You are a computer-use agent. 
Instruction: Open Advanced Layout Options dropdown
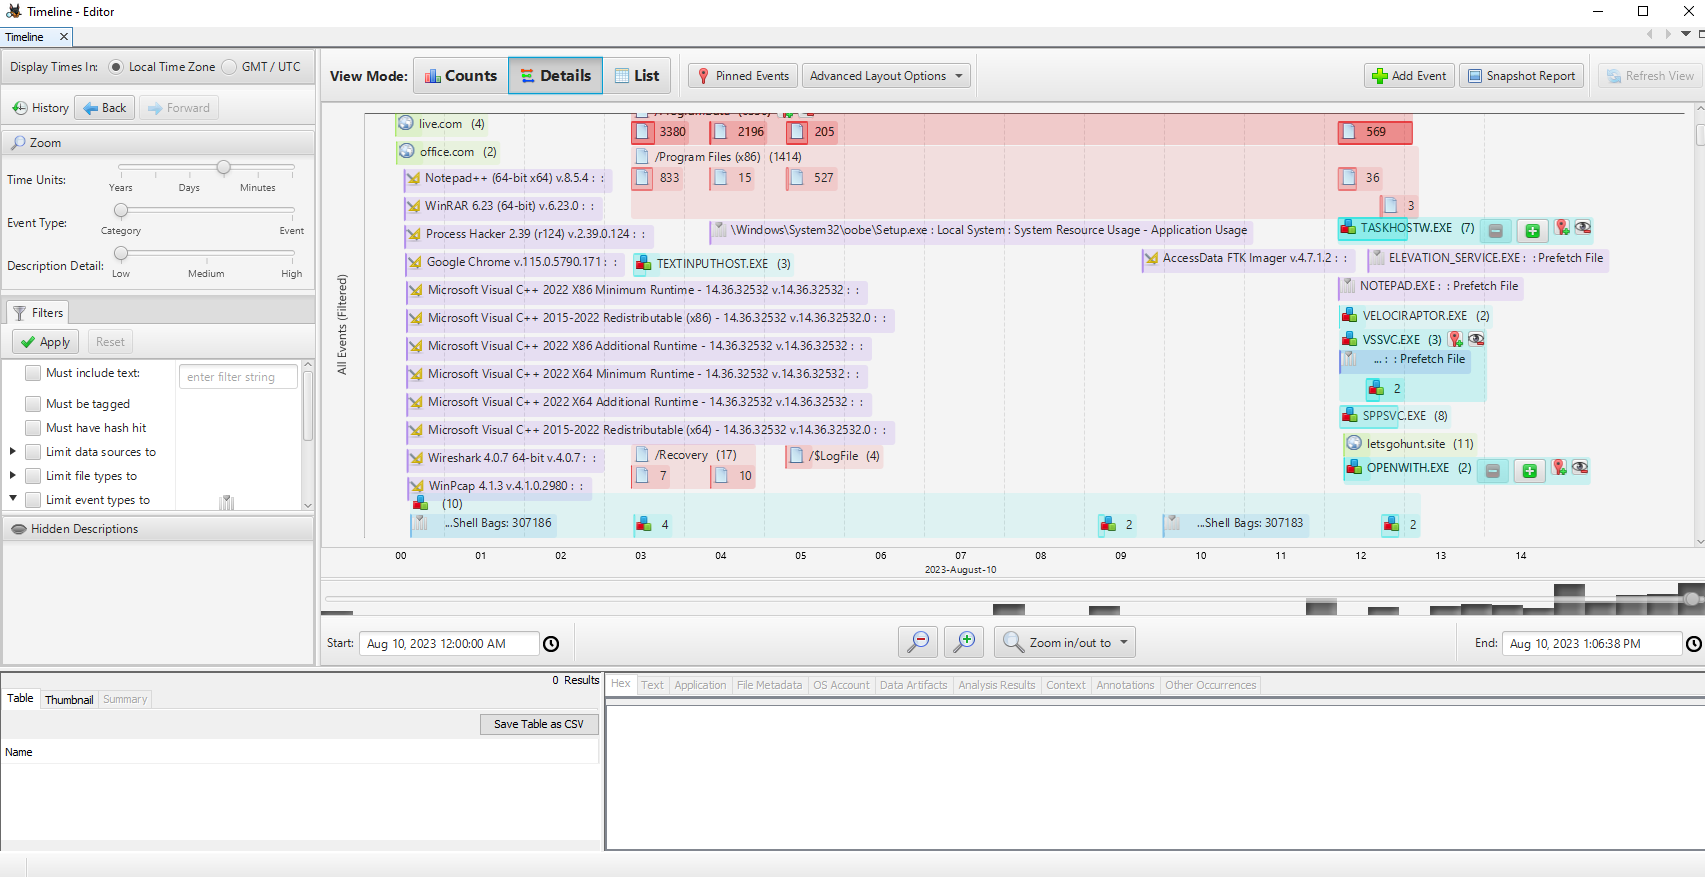886,76
